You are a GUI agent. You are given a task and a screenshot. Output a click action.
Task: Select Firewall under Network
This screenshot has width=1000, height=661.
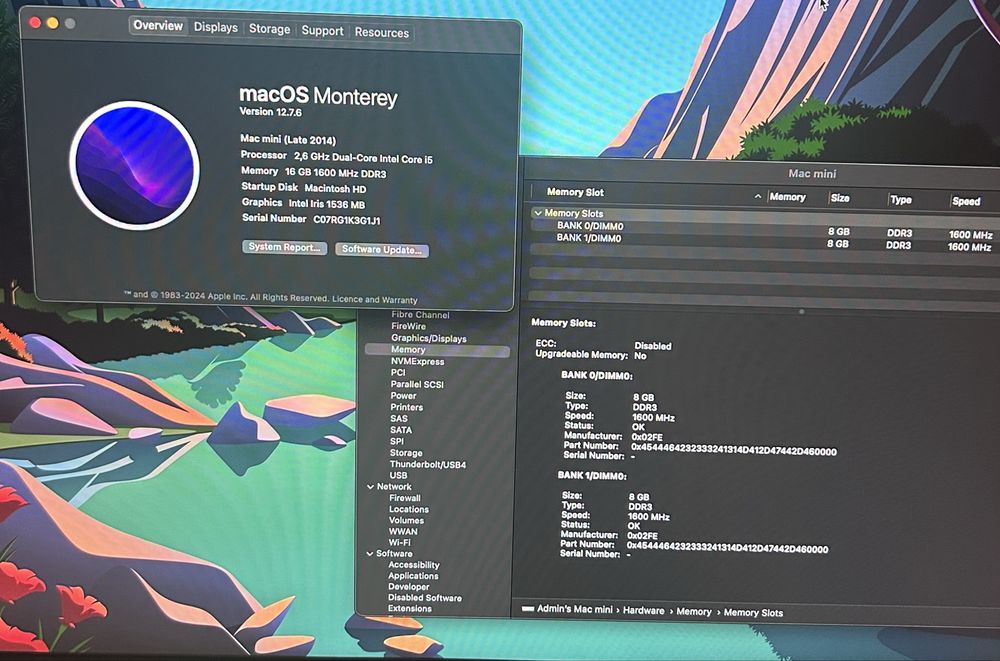coord(404,498)
